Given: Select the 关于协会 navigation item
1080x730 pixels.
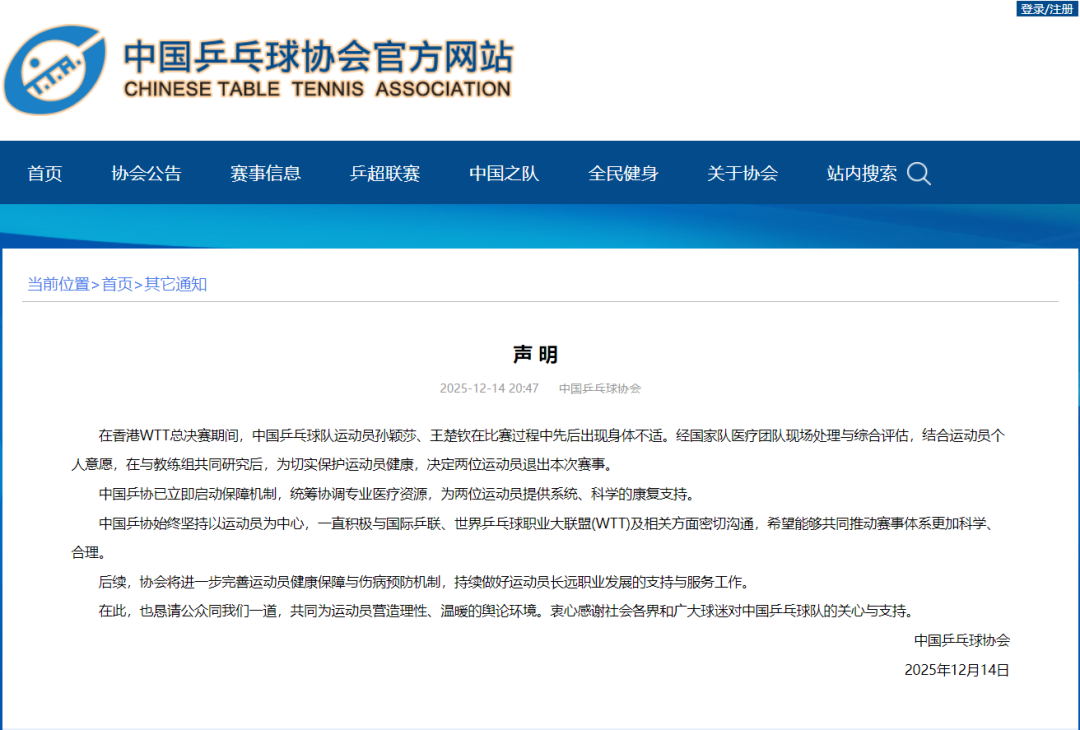Looking at the screenshot, I should 742,173.
